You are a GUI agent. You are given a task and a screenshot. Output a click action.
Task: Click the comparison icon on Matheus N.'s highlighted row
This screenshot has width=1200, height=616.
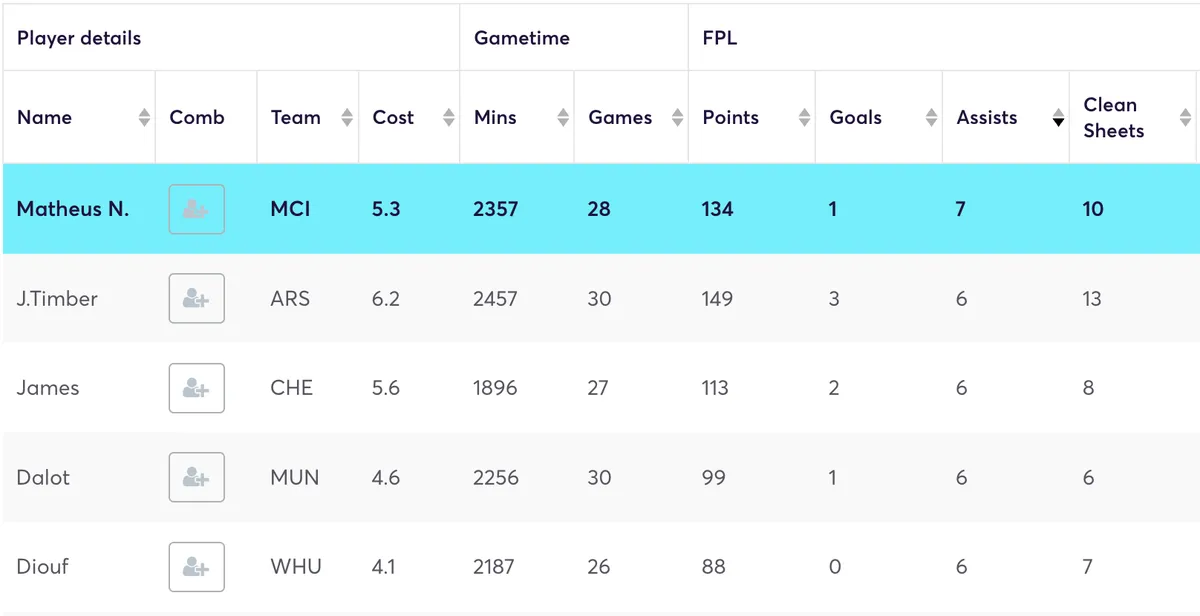coord(196,209)
